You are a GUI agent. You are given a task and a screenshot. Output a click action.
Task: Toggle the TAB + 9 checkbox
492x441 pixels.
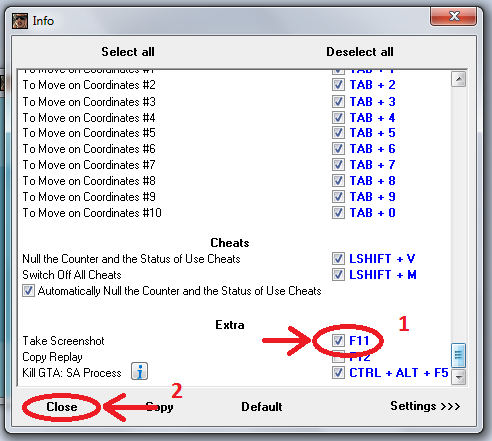pos(338,197)
